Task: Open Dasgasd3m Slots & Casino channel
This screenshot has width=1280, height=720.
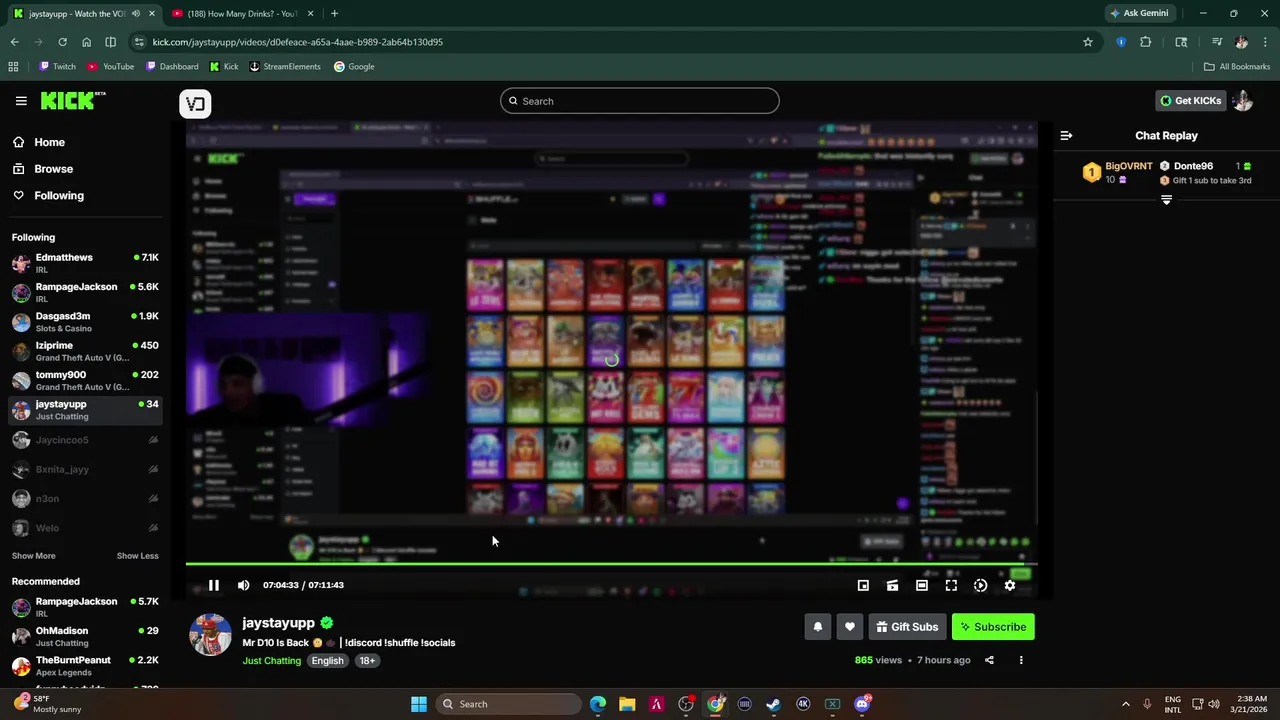Action: point(85,322)
